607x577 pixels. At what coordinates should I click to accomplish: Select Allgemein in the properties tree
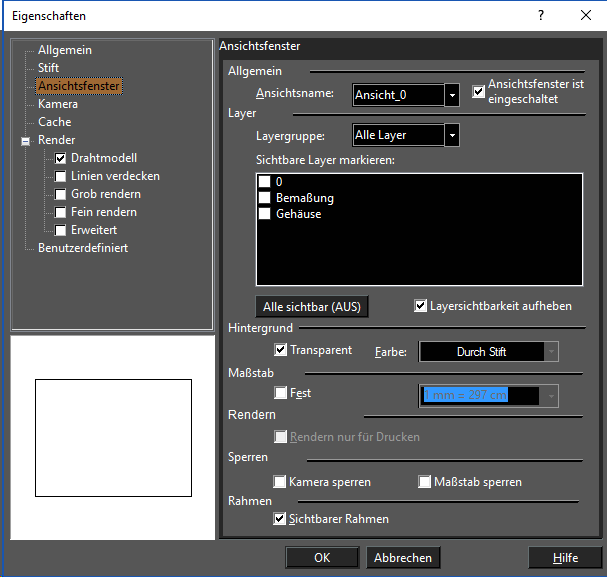coord(65,50)
